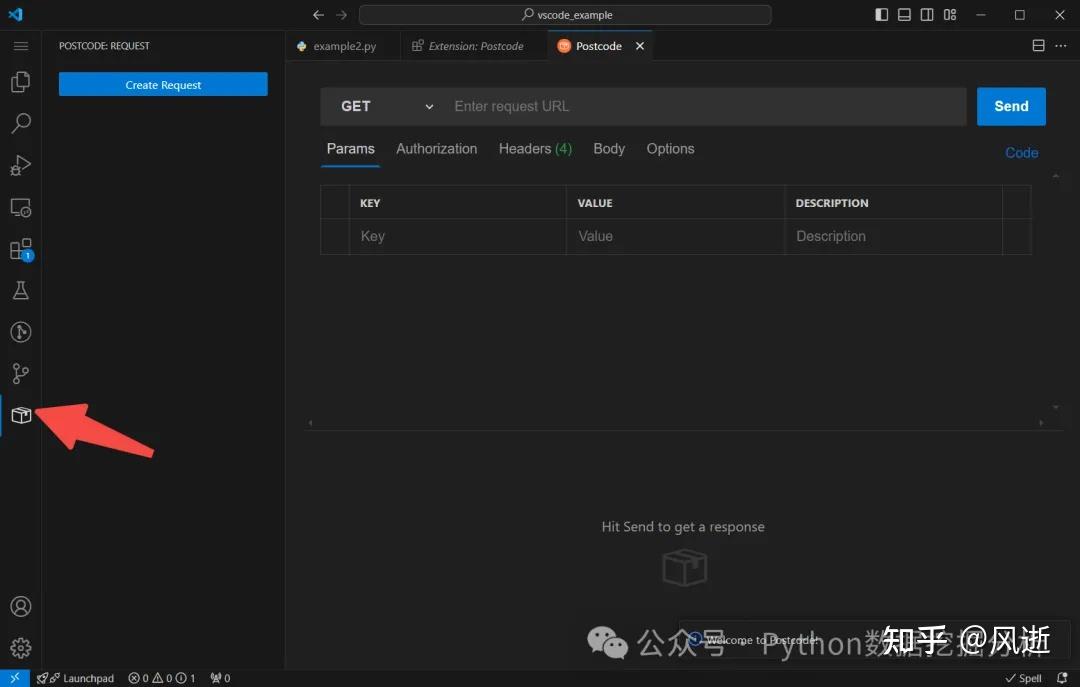Open the Accounts menu

21,606
